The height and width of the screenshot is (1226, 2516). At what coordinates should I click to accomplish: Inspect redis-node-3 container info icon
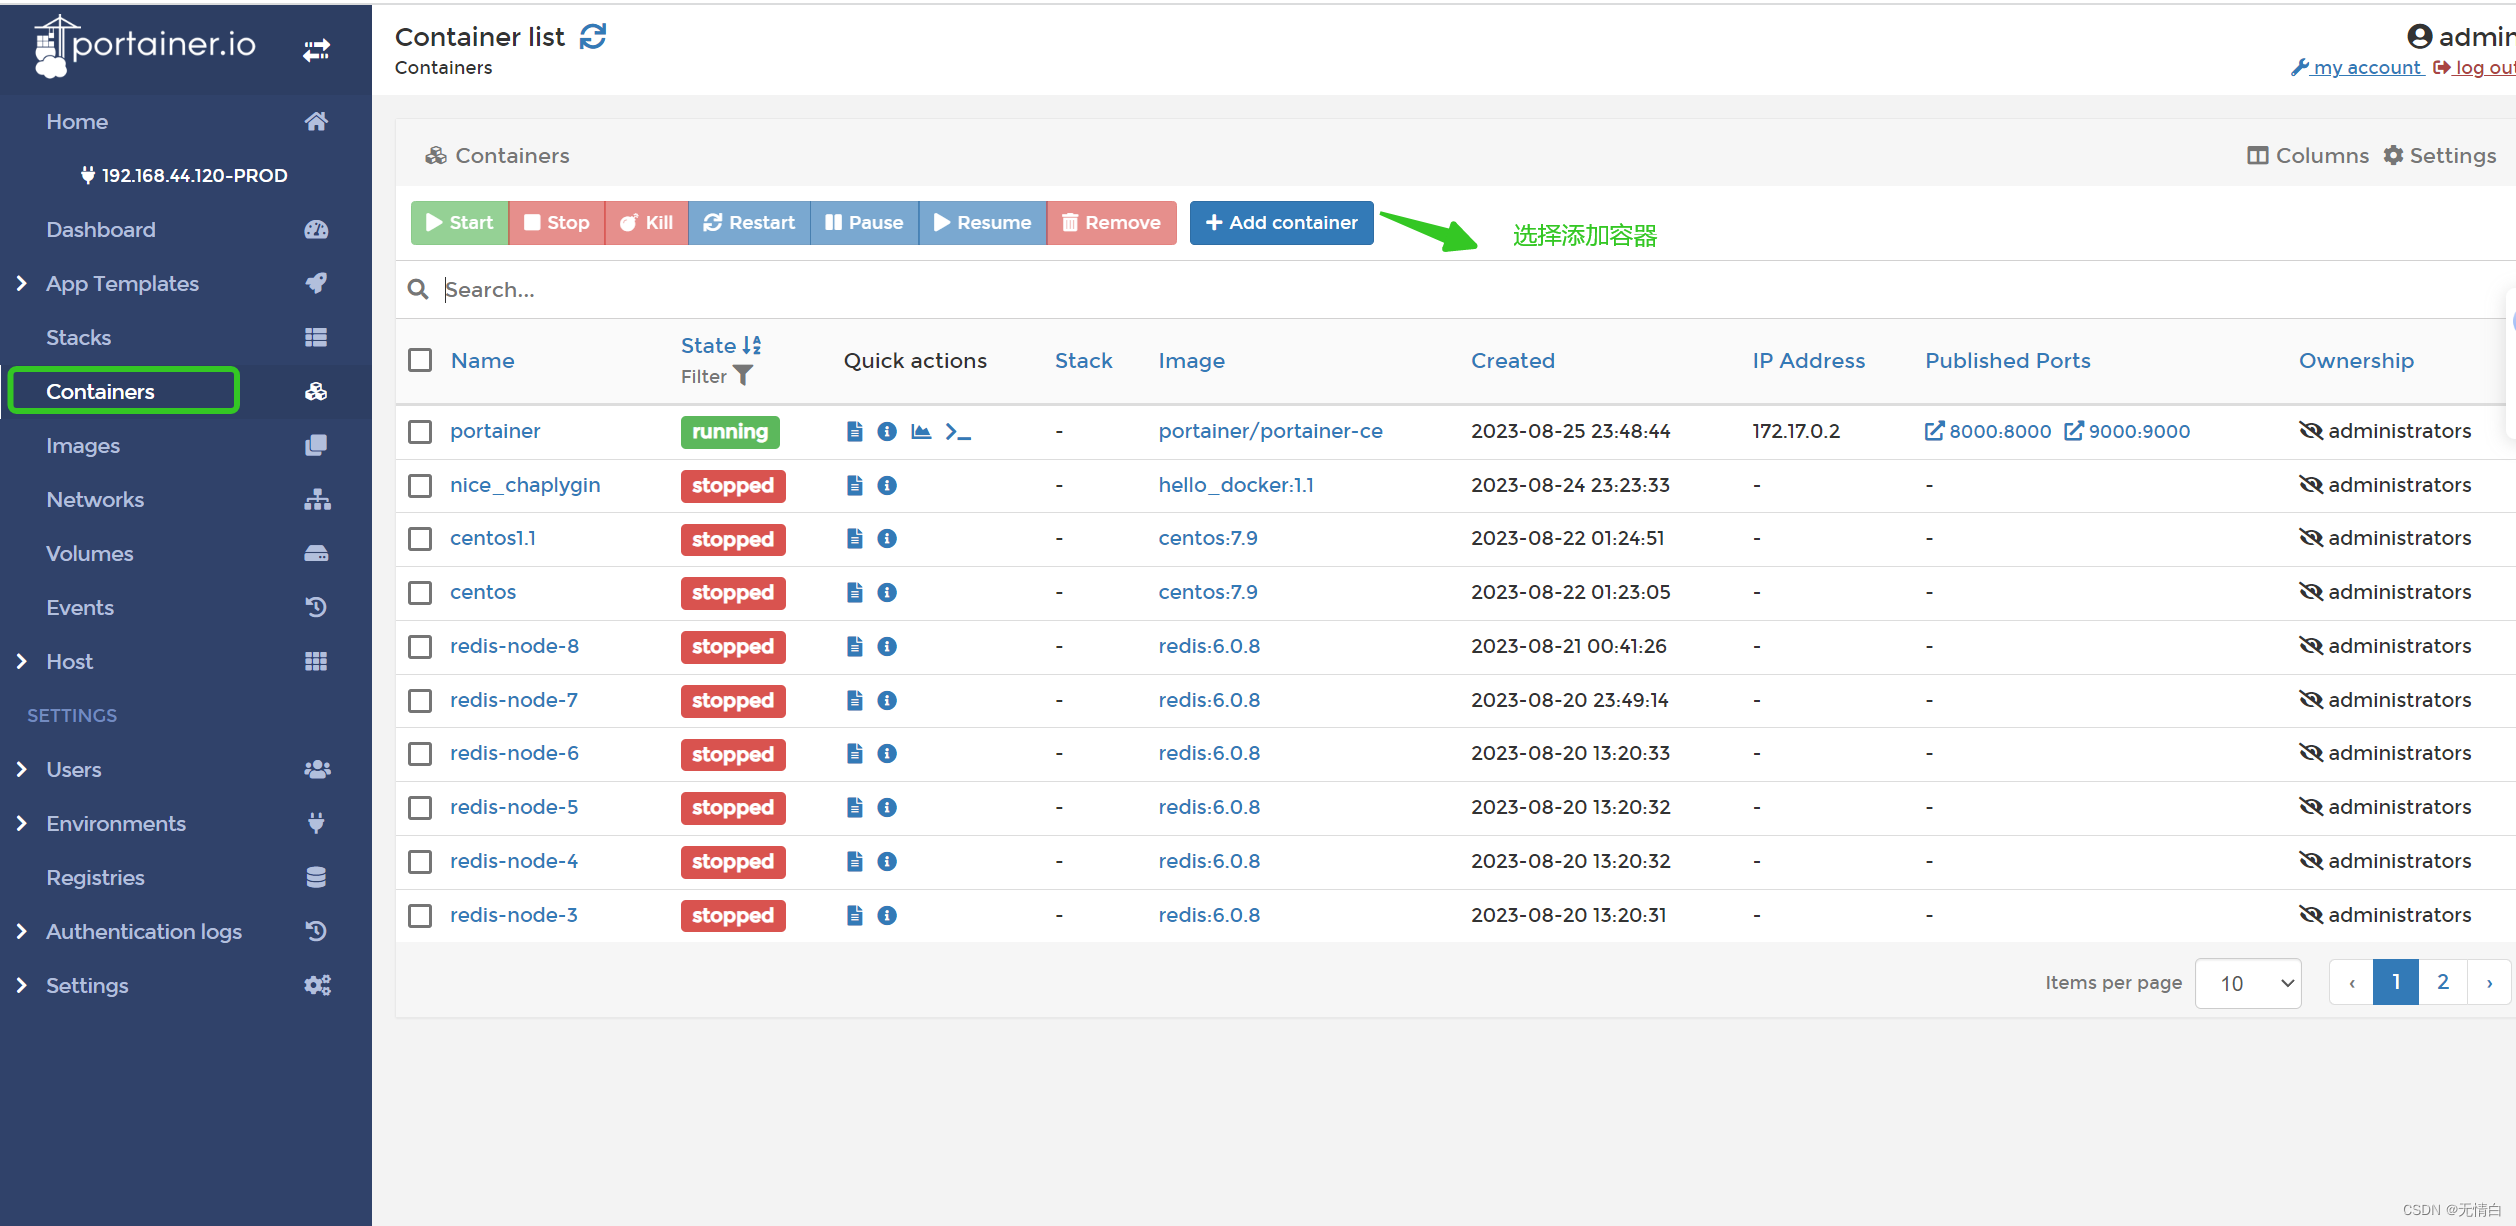887,915
